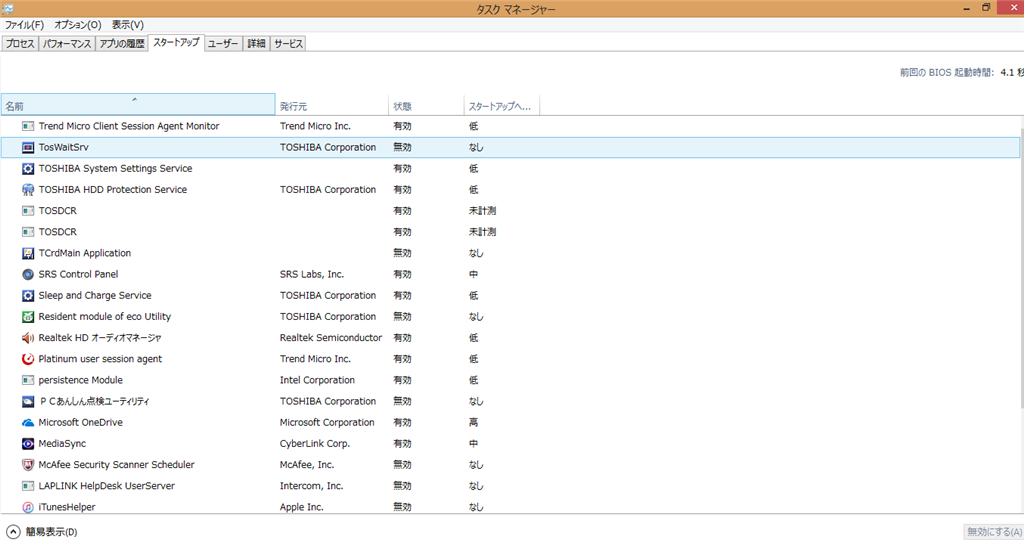1024x545 pixels.
Task: Select the SRS Control Panel name
Action: (x=78, y=274)
